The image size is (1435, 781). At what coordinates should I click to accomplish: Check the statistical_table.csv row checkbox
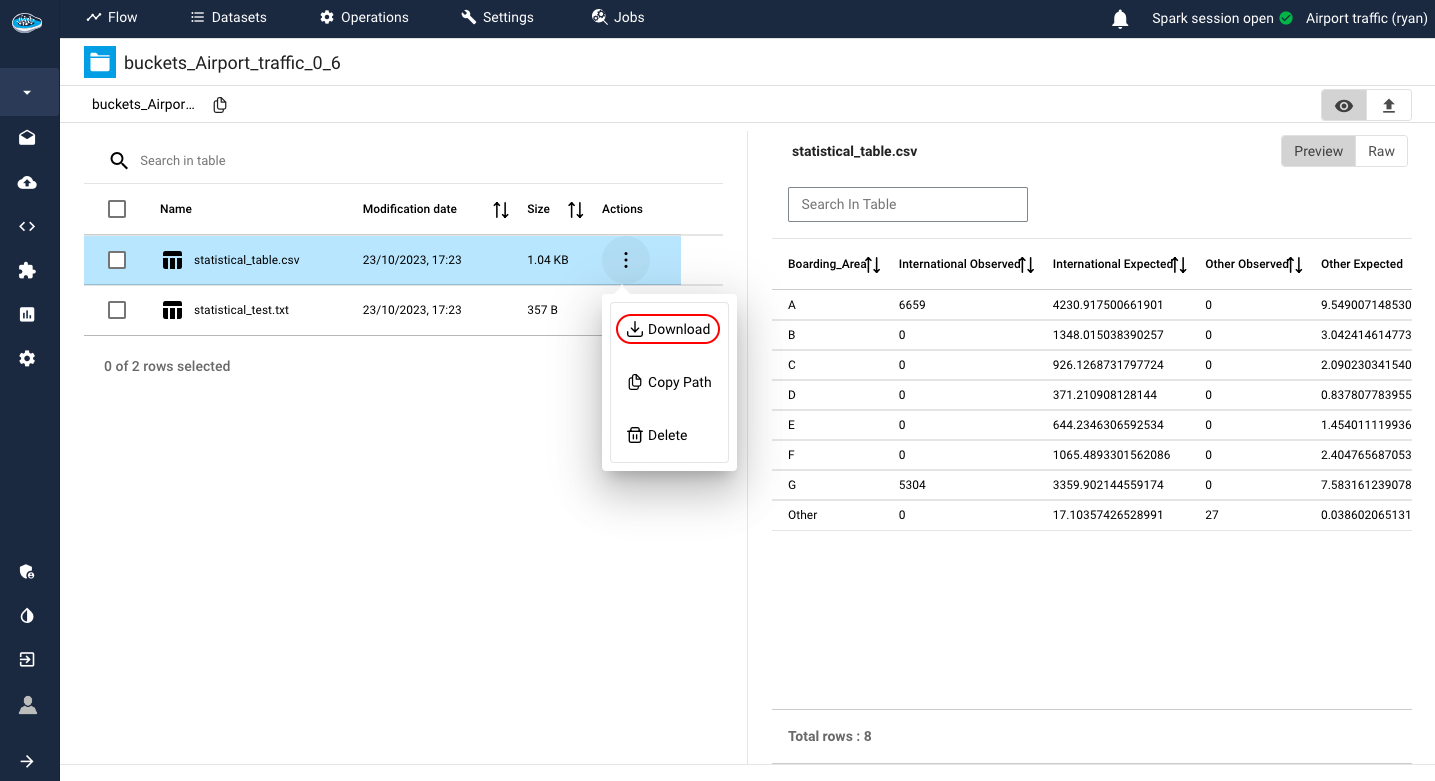click(117, 260)
